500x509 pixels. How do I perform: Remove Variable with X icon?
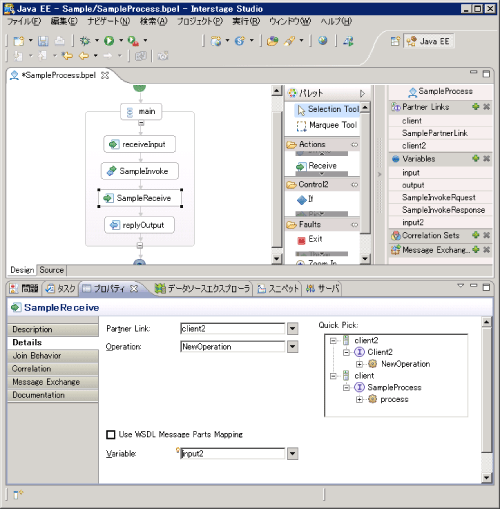(x=486, y=158)
